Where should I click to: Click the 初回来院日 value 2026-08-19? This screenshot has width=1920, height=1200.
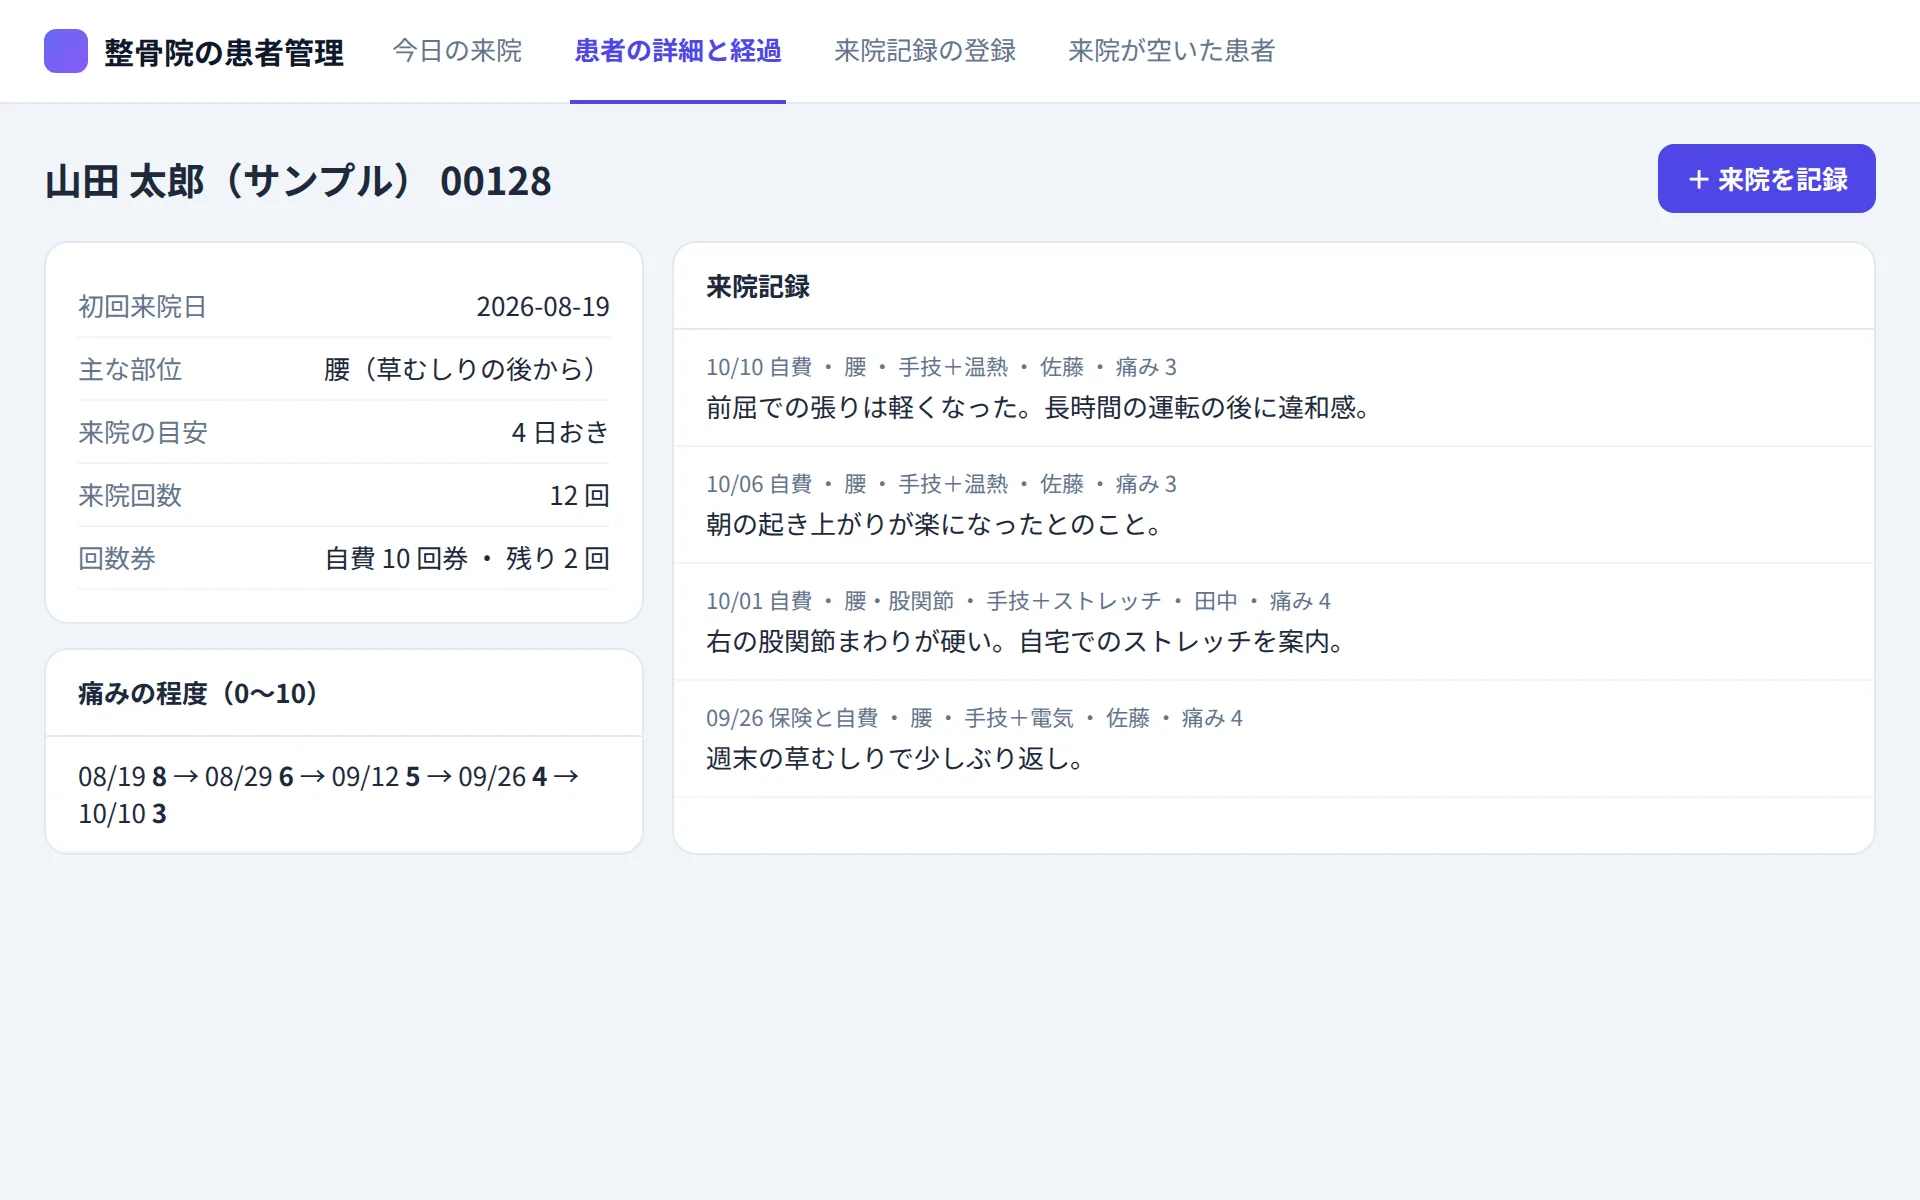pyautogui.click(x=543, y=307)
